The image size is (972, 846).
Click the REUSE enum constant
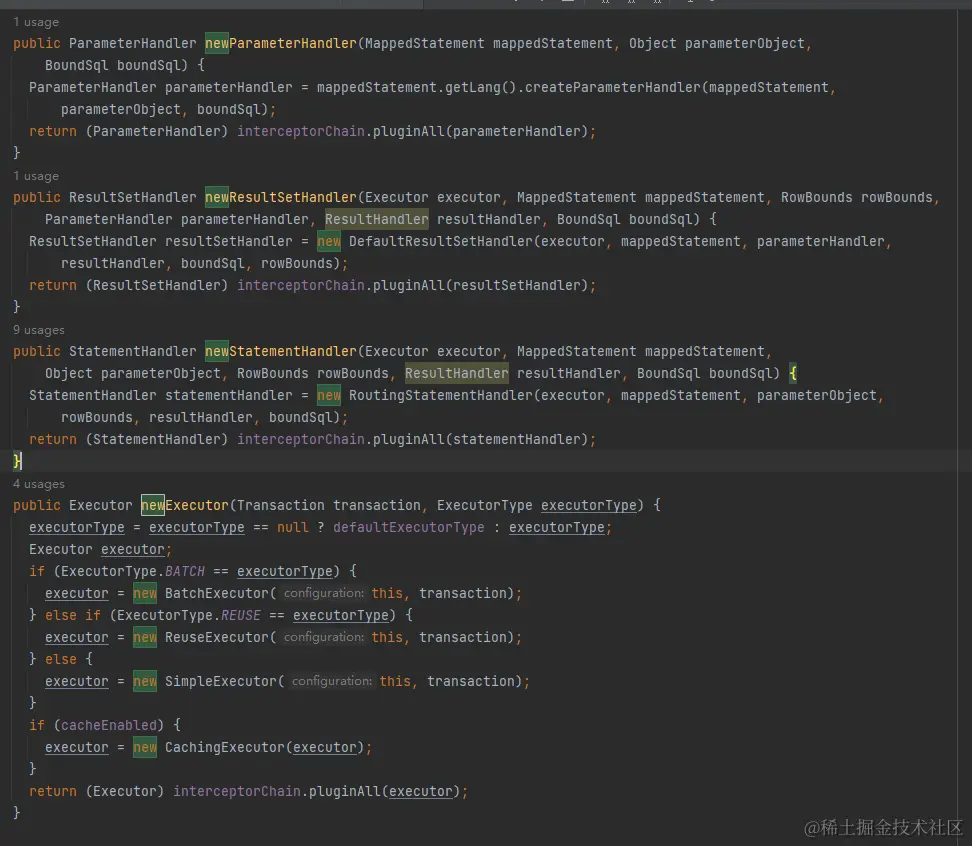point(241,615)
